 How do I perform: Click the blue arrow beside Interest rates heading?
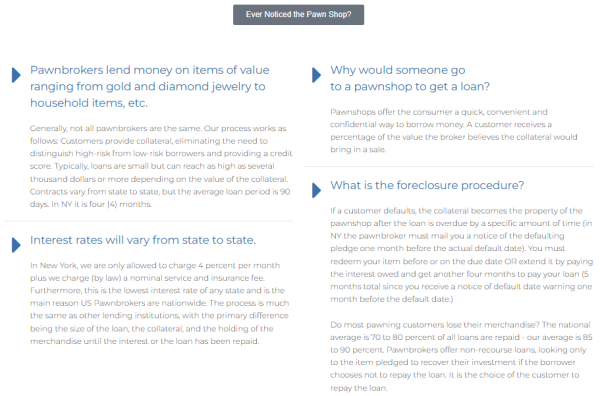16,245
